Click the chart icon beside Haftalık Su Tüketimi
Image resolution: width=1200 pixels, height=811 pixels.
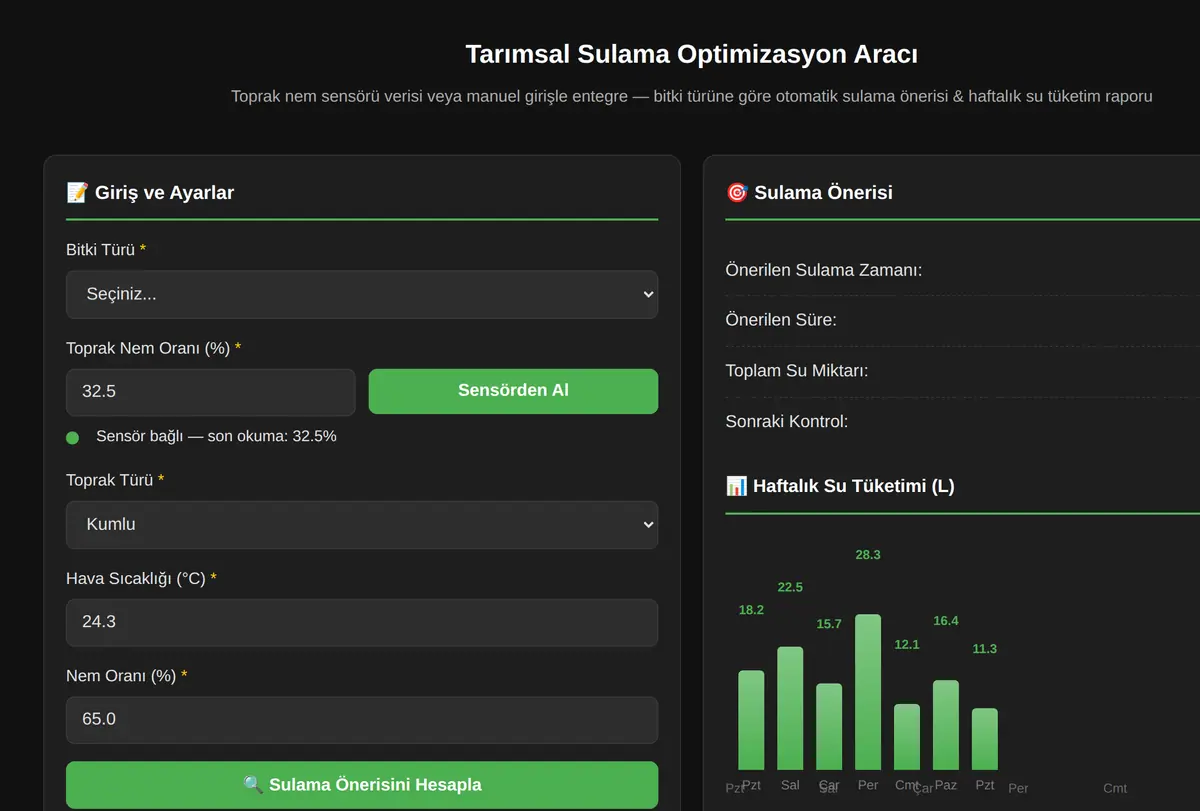[737, 486]
